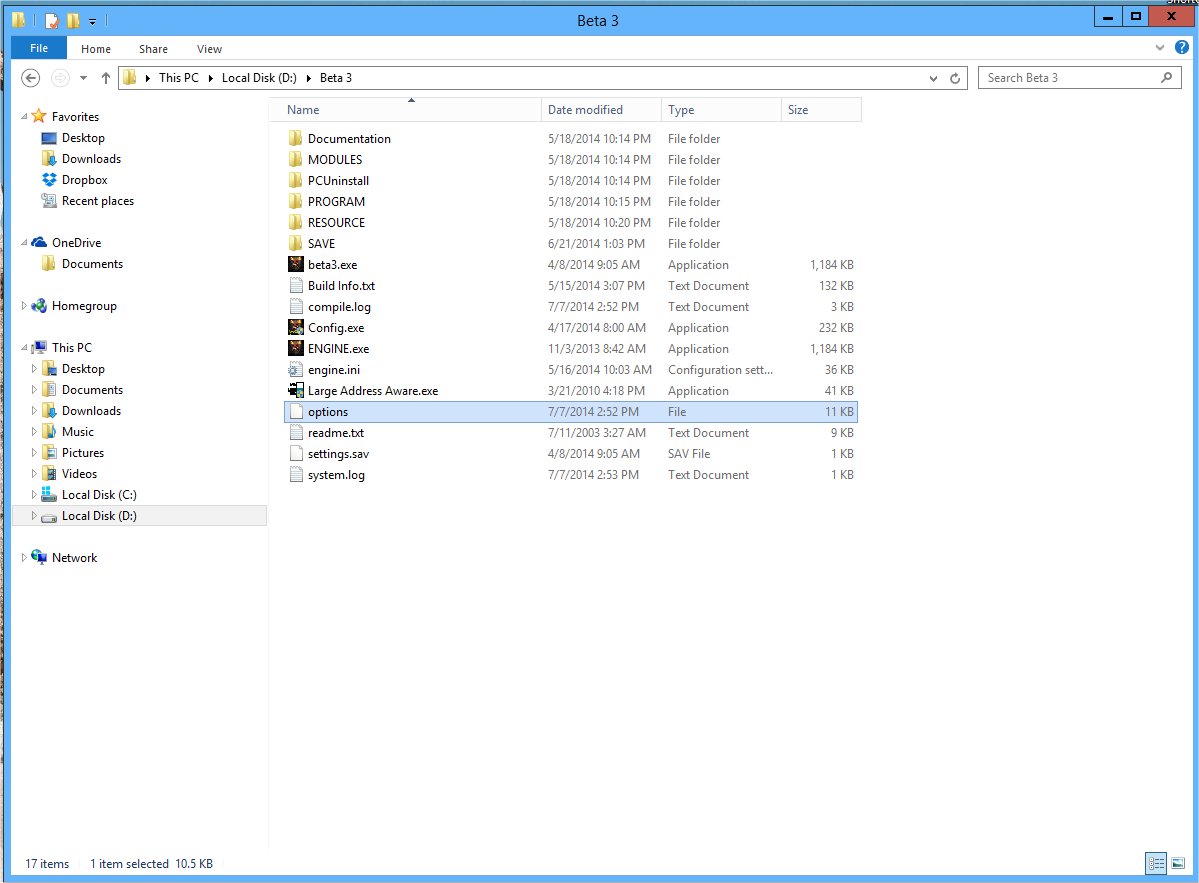Select the ENGINE.exe icon
Viewport: 1199px width, 883px height.
coord(295,349)
